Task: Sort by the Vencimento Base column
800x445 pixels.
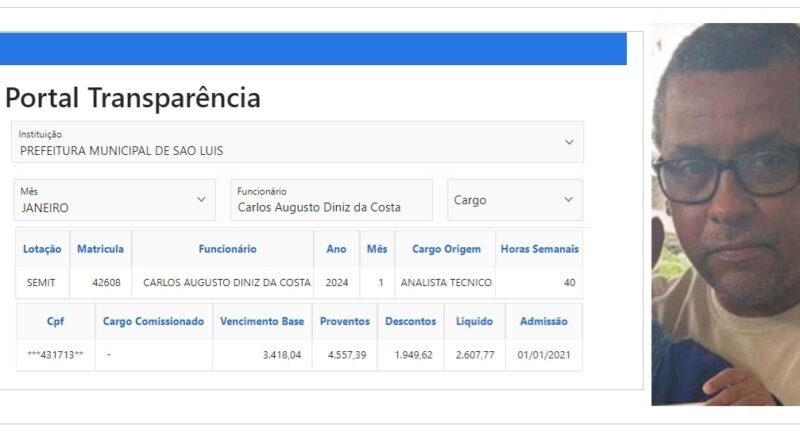Action: (261, 322)
